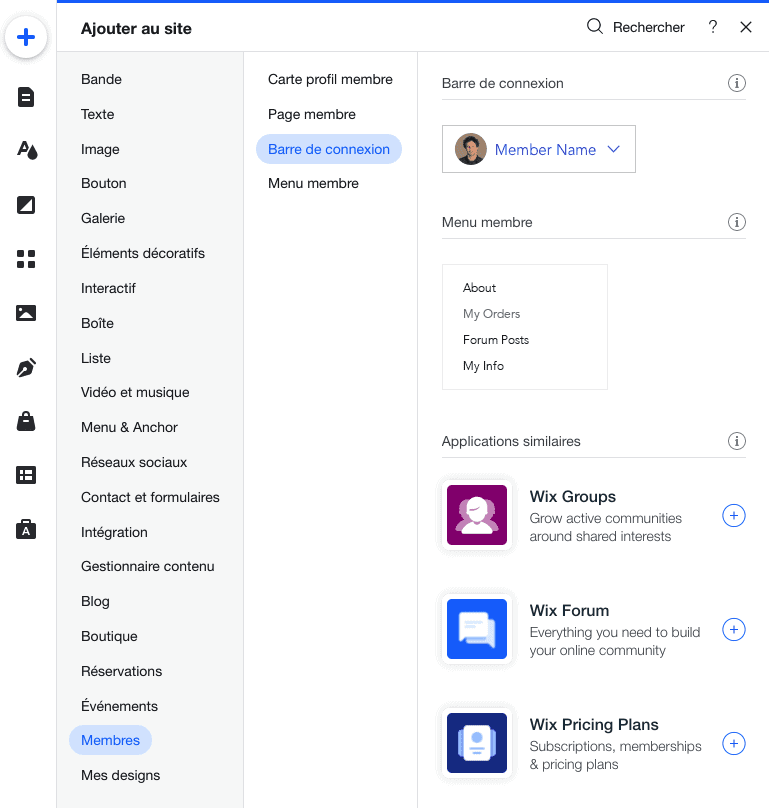Open the Store shopping bag icon
769x808 pixels.
click(x=26, y=421)
